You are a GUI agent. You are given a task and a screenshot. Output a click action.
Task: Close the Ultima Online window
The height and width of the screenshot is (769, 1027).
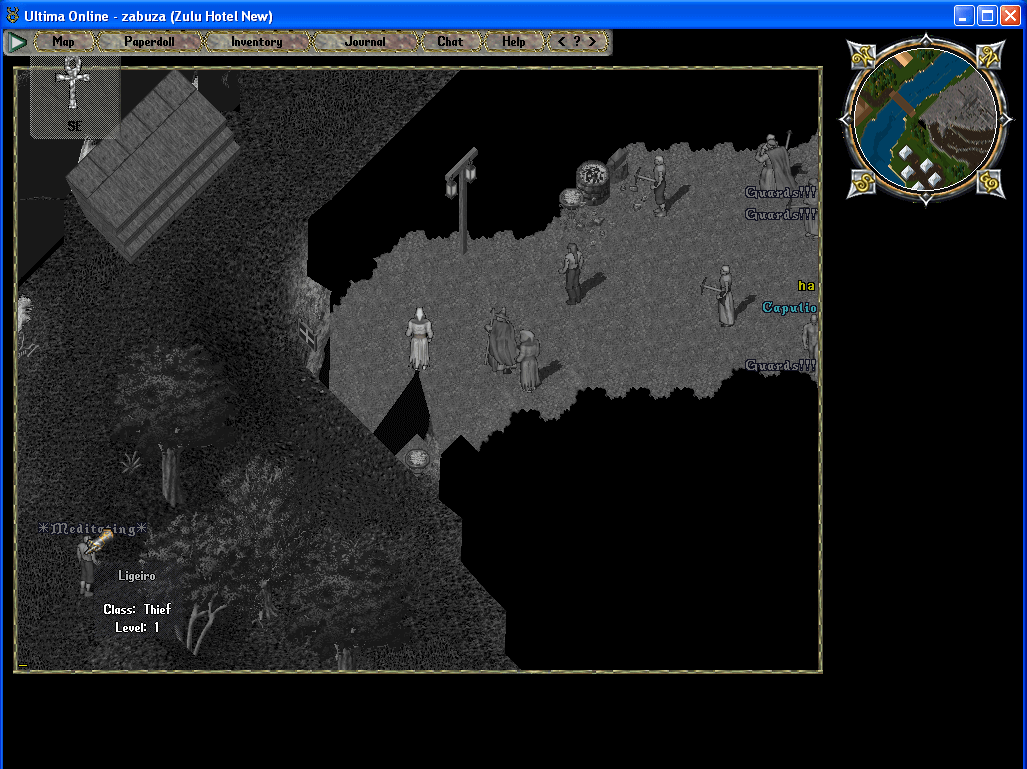pos(1010,16)
